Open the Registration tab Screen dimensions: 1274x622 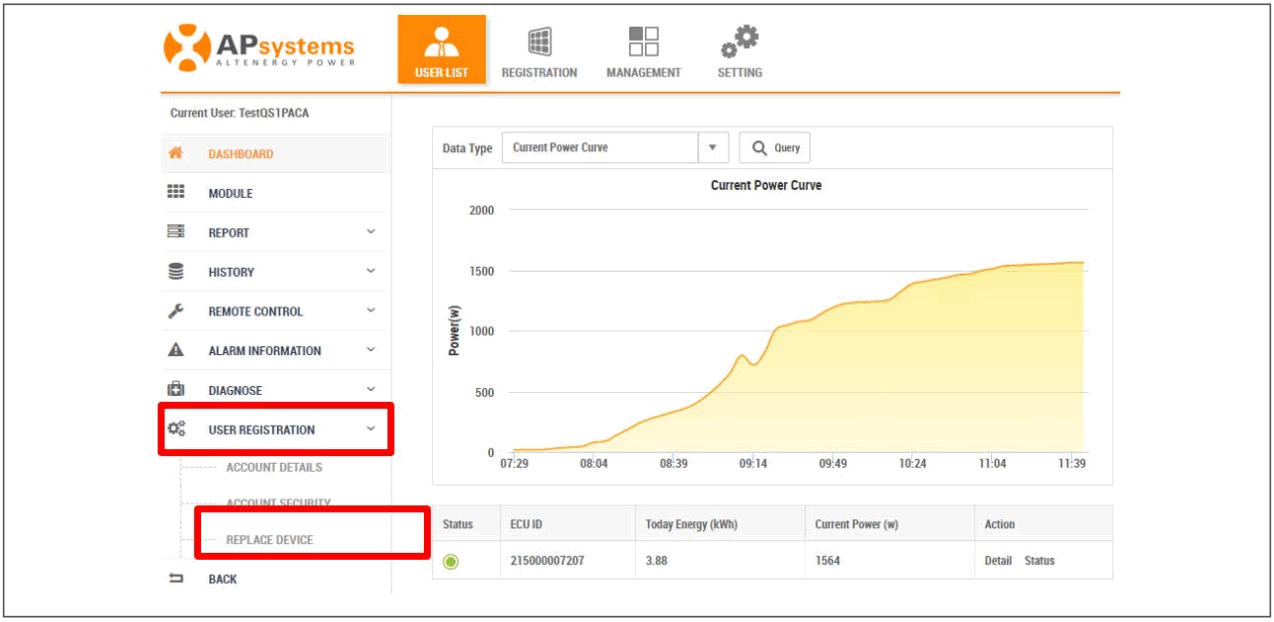tap(539, 53)
